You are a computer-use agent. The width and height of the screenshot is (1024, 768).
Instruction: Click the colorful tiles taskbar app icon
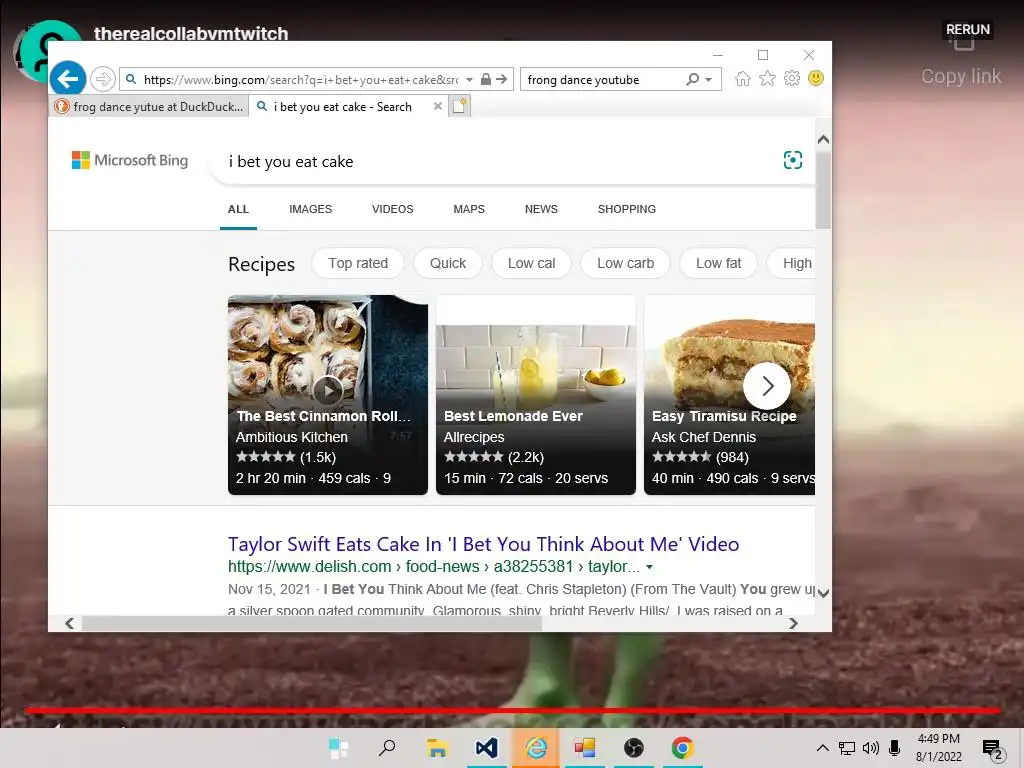pos(584,748)
